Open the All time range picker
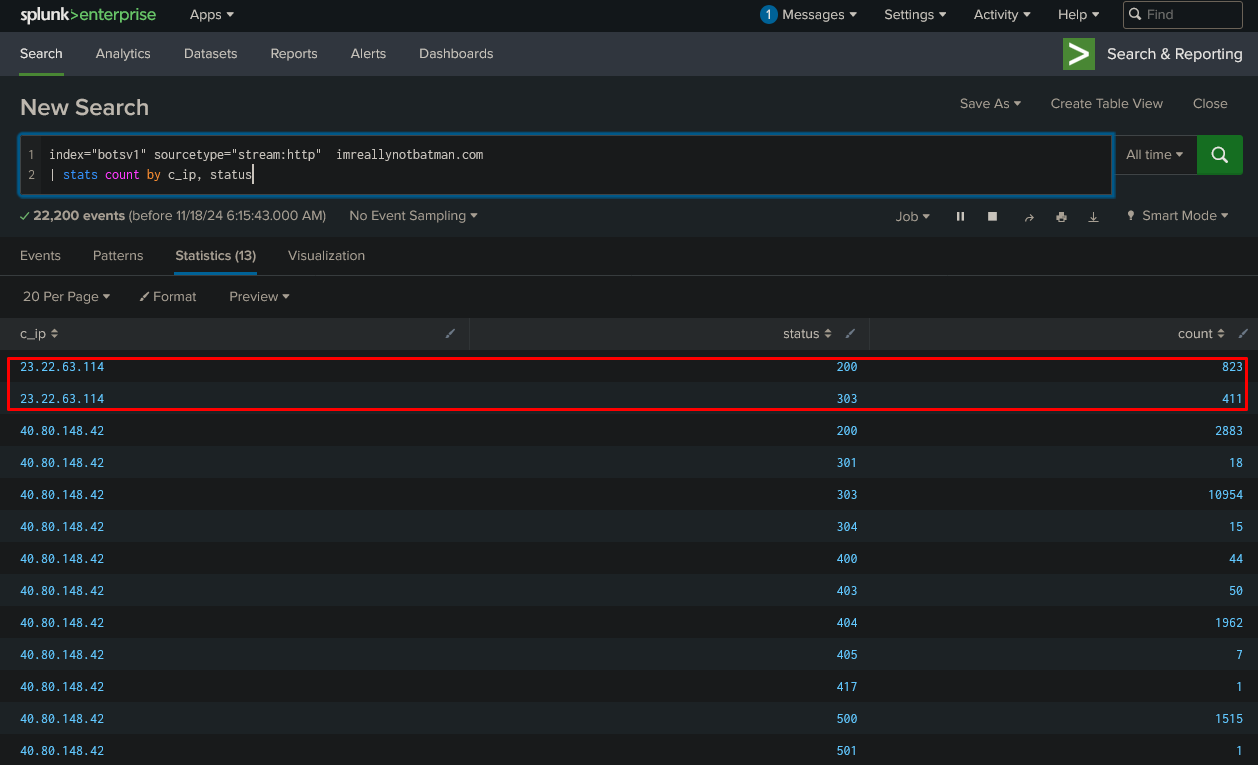 point(1154,155)
